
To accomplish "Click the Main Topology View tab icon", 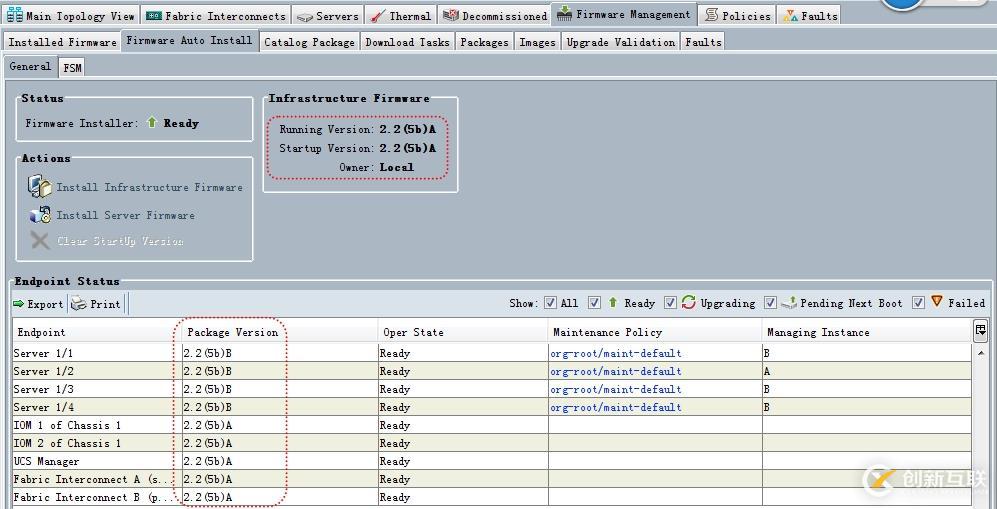I will pyautogui.click(x=15, y=16).
